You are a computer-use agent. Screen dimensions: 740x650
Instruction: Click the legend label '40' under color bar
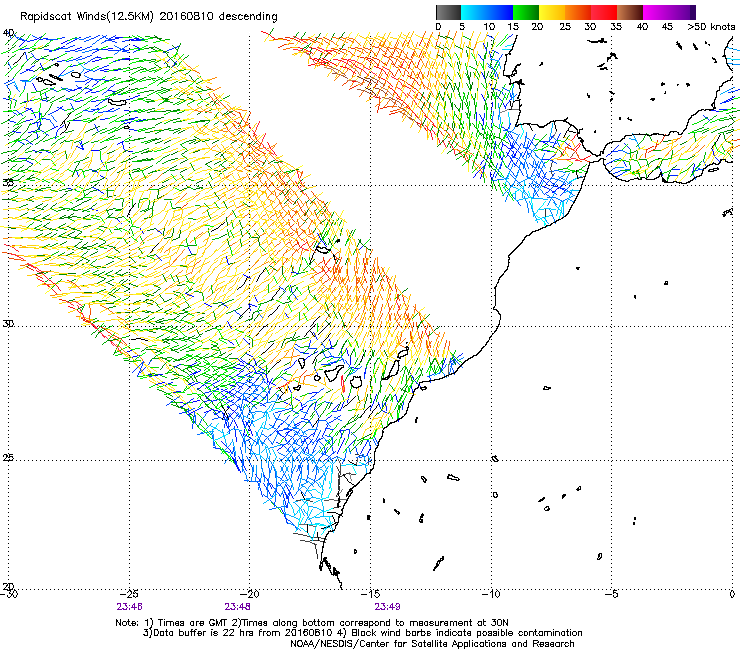click(642, 27)
